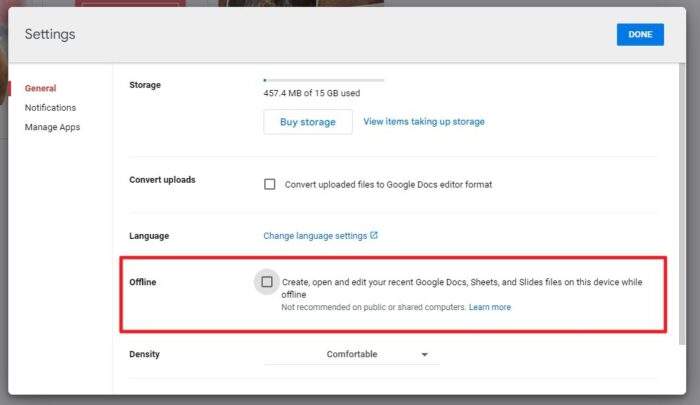The image size is (700, 405).
Task: Click the external link icon beside language settings
Action: pos(374,235)
